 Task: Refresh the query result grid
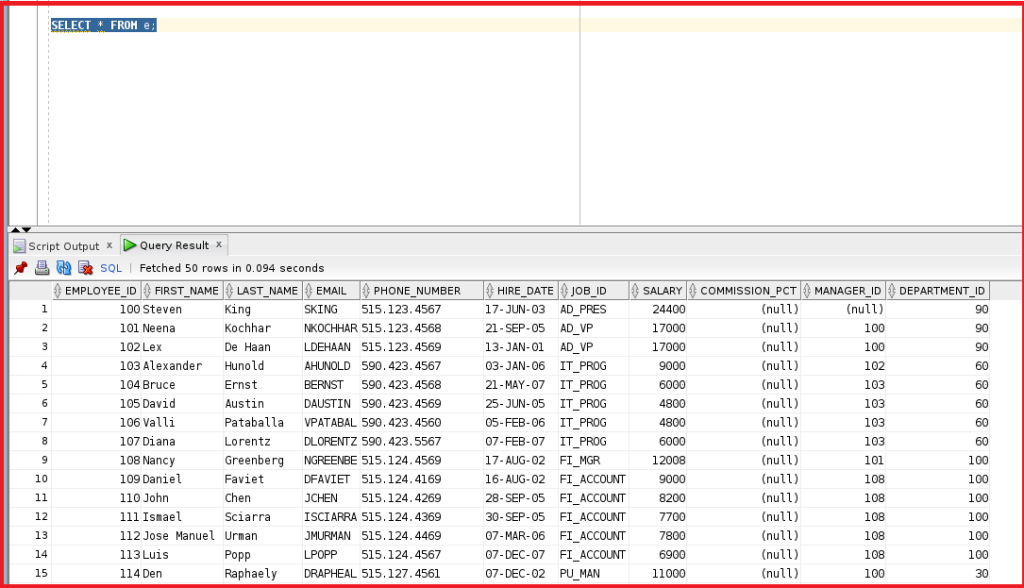[x=62, y=268]
